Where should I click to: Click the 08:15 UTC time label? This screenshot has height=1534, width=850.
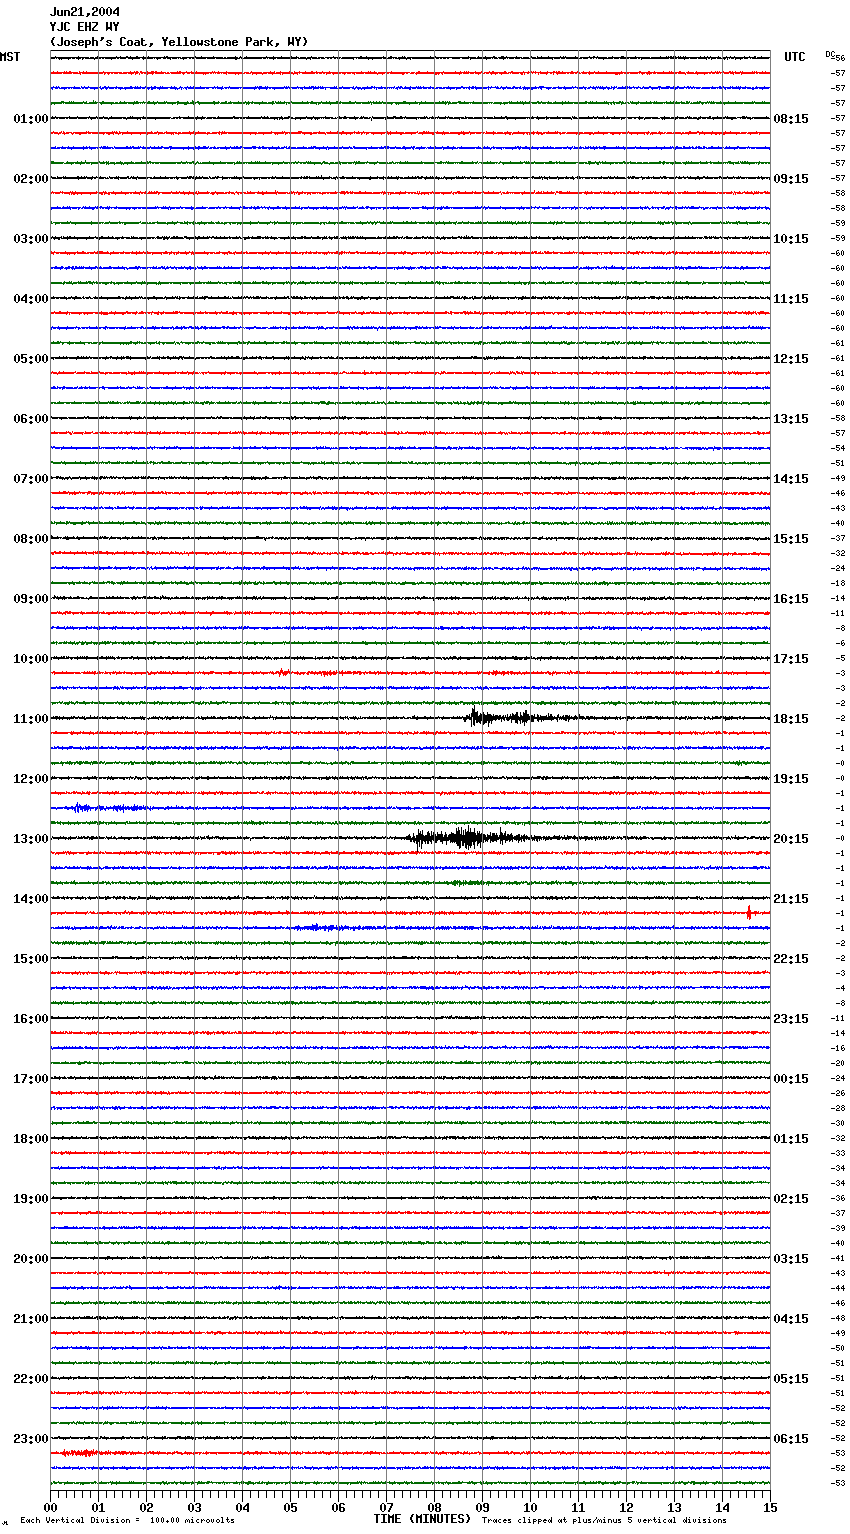791,119
